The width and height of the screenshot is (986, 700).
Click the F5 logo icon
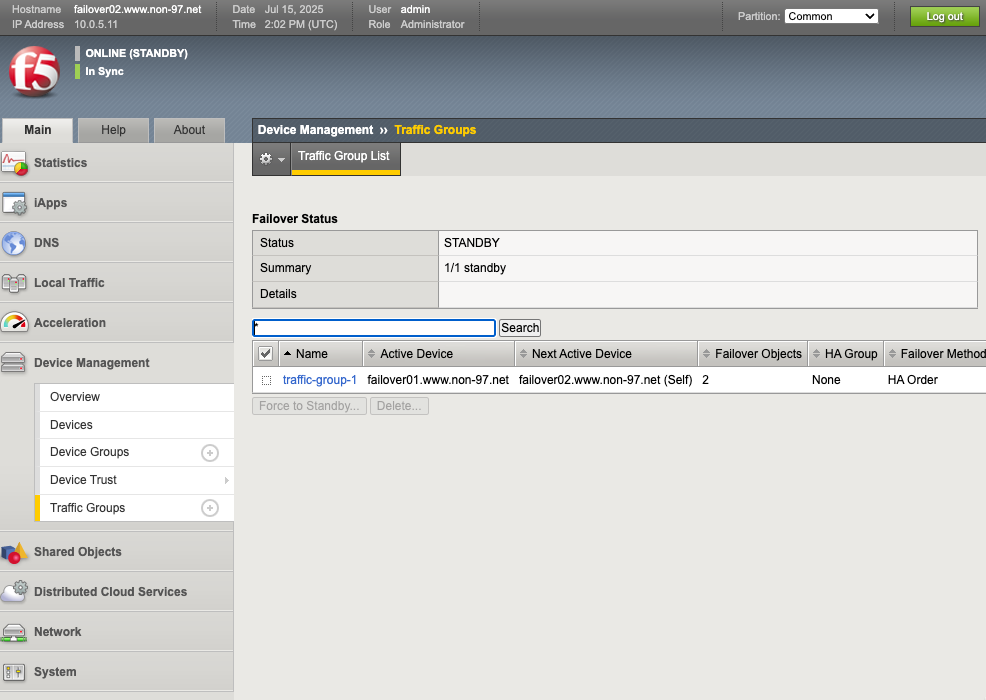(35, 72)
